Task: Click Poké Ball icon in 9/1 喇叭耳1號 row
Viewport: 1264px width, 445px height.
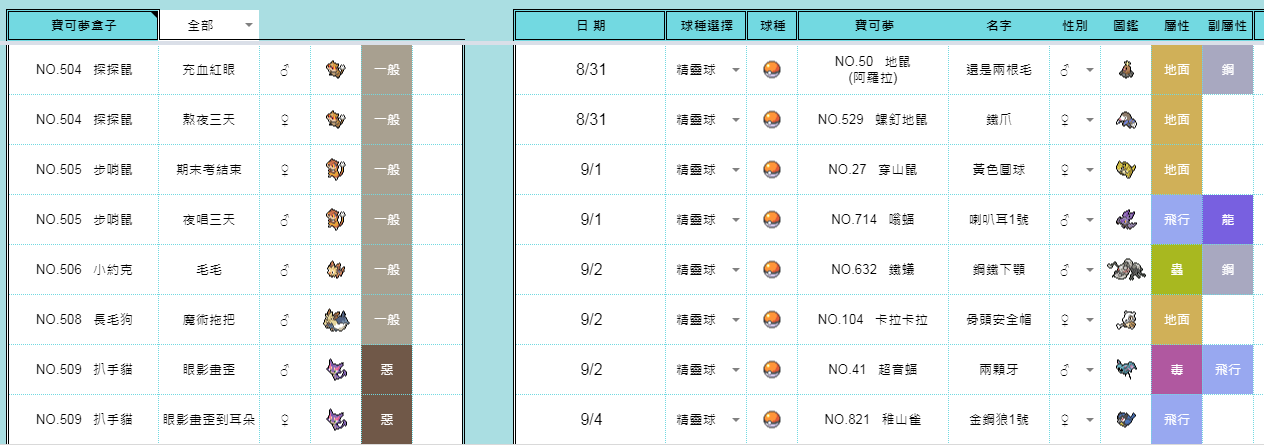Action: (x=771, y=219)
